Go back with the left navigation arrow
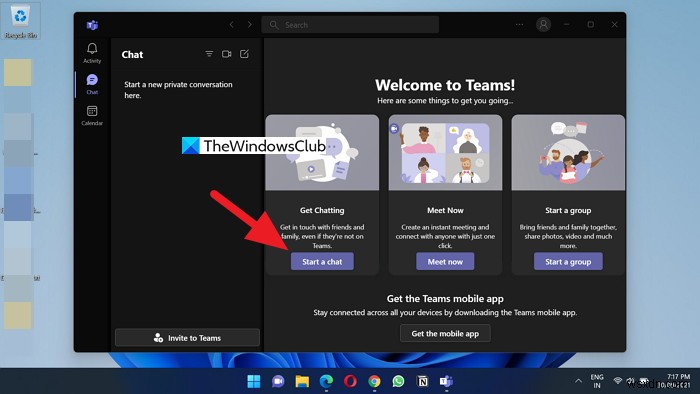The image size is (700, 394). (x=231, y=25)
